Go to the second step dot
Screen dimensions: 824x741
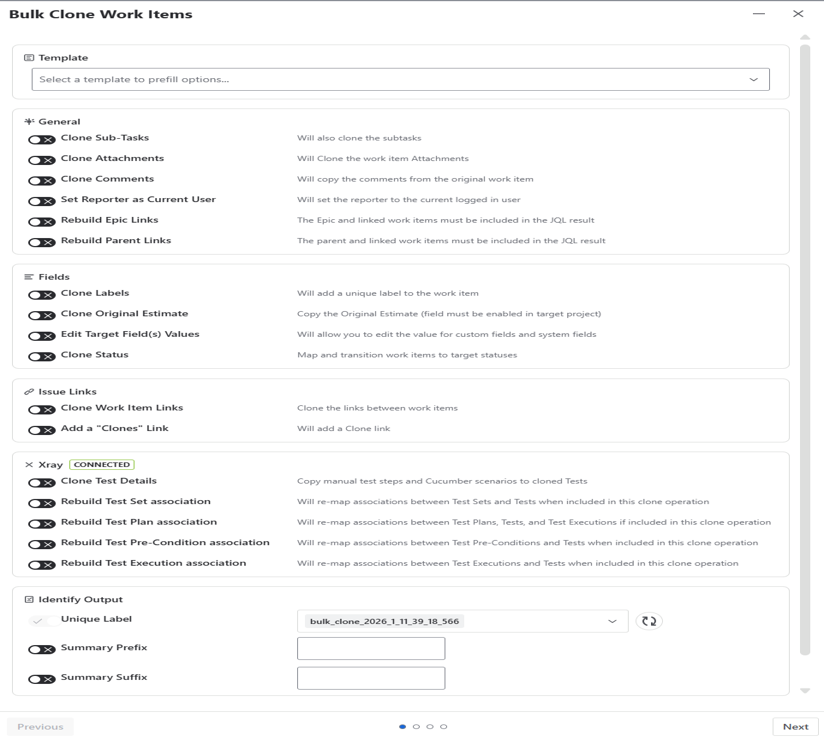[416, 727]
